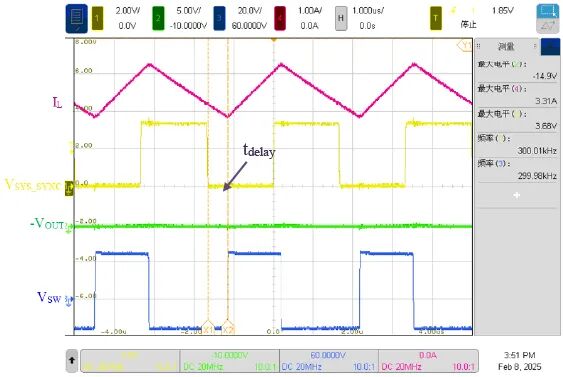Image resolution: width=563 pixels, height=377 pixels.
Task: Click the 0.0A offset in the top bar
Action: click(310, 26)
